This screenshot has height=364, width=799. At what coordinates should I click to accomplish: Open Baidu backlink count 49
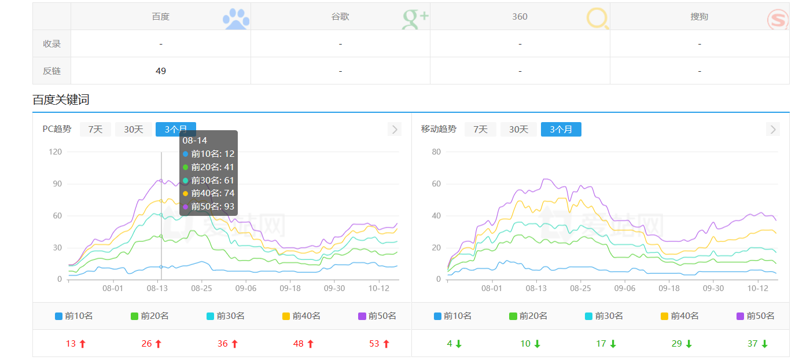pos(161,71)
